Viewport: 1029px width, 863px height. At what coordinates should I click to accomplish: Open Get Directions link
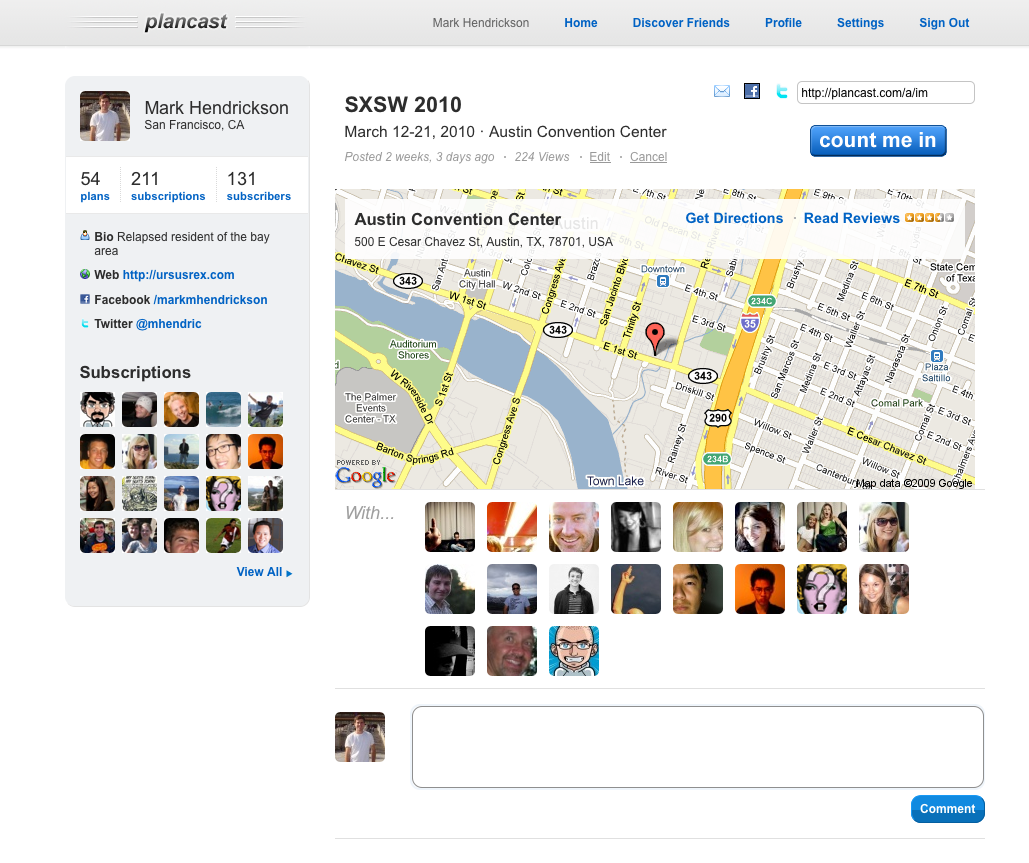(734, 218)
